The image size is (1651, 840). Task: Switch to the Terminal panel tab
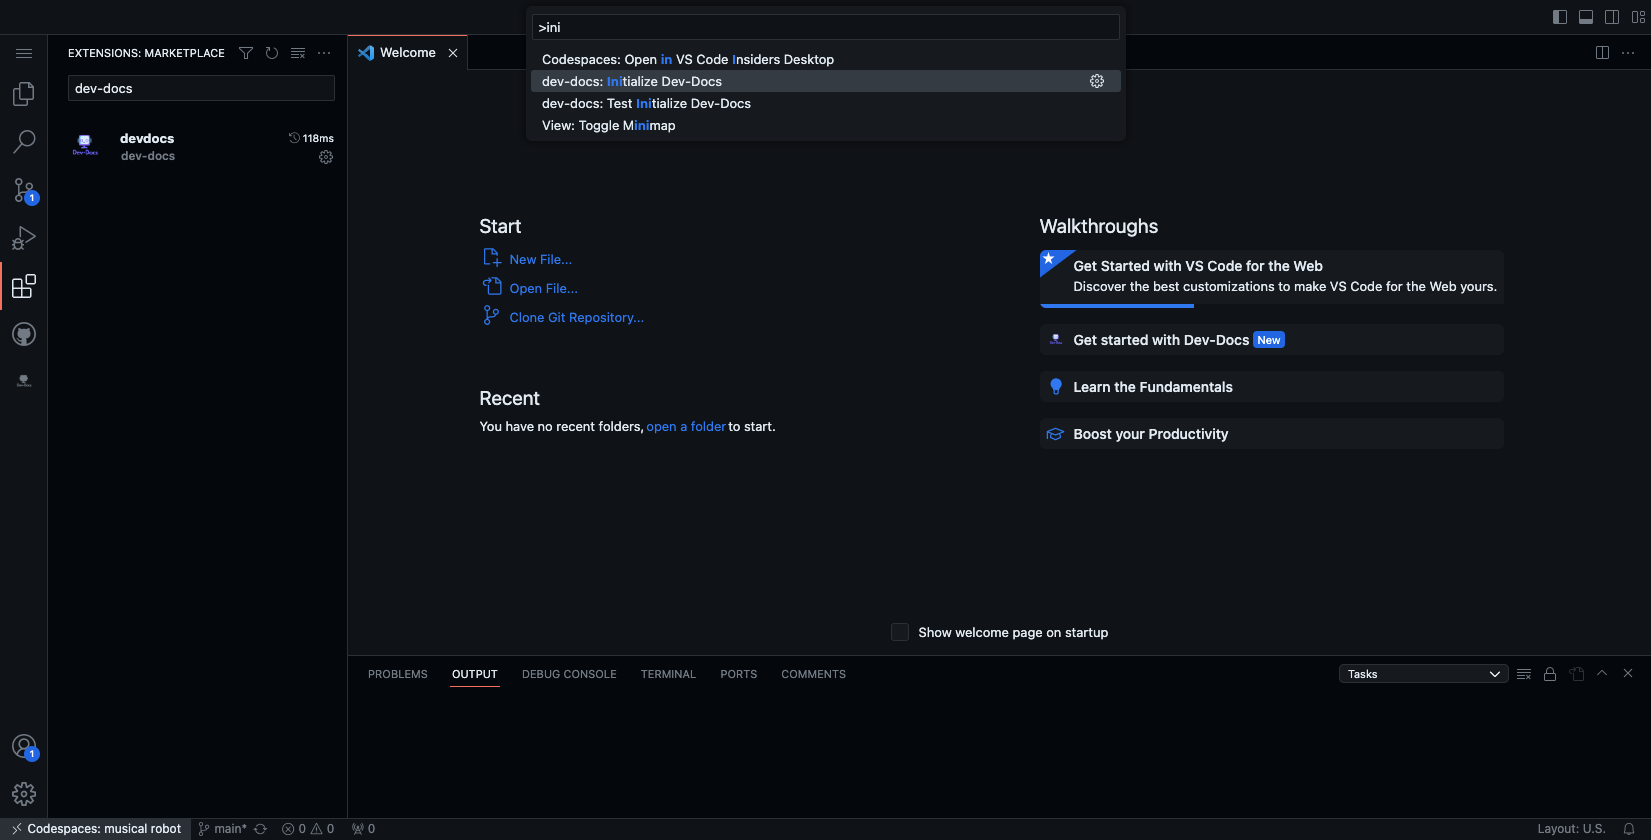pyautogui.click(x=667, y=674)
